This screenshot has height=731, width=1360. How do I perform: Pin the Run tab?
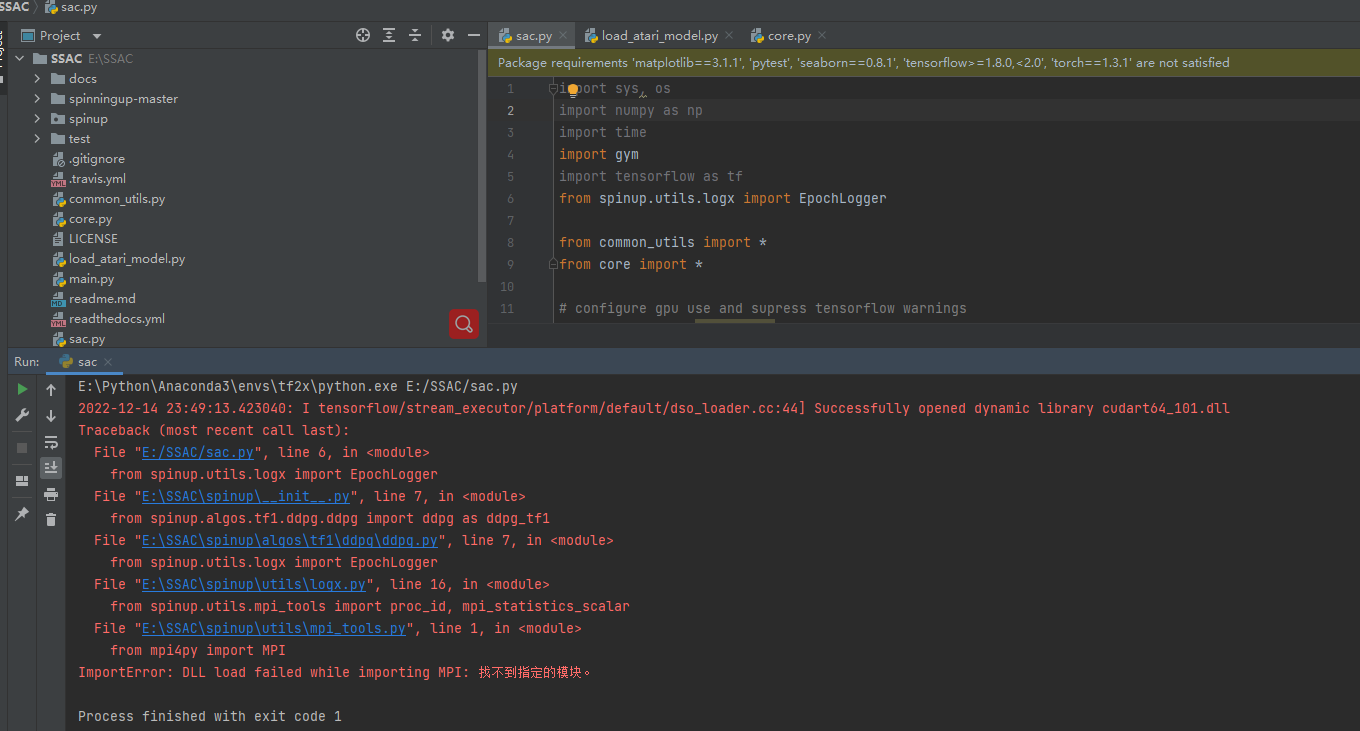coord(22,514)
